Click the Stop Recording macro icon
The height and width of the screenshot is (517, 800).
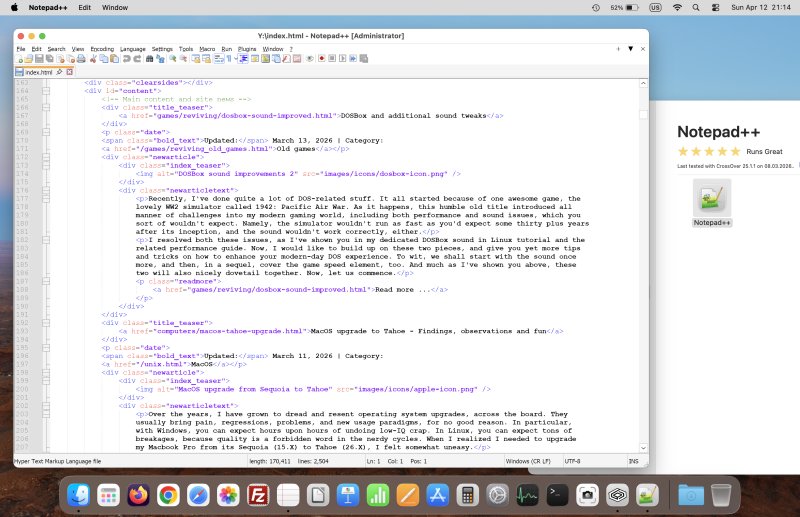(332, 59)
